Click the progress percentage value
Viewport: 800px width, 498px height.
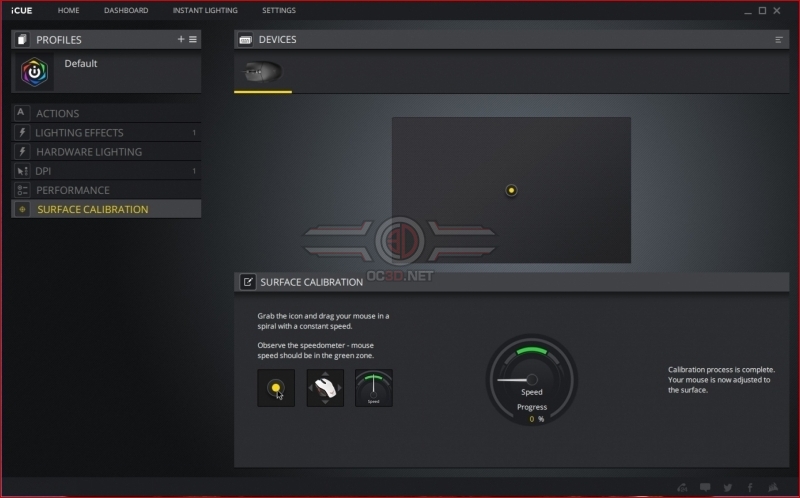point(536,419)
